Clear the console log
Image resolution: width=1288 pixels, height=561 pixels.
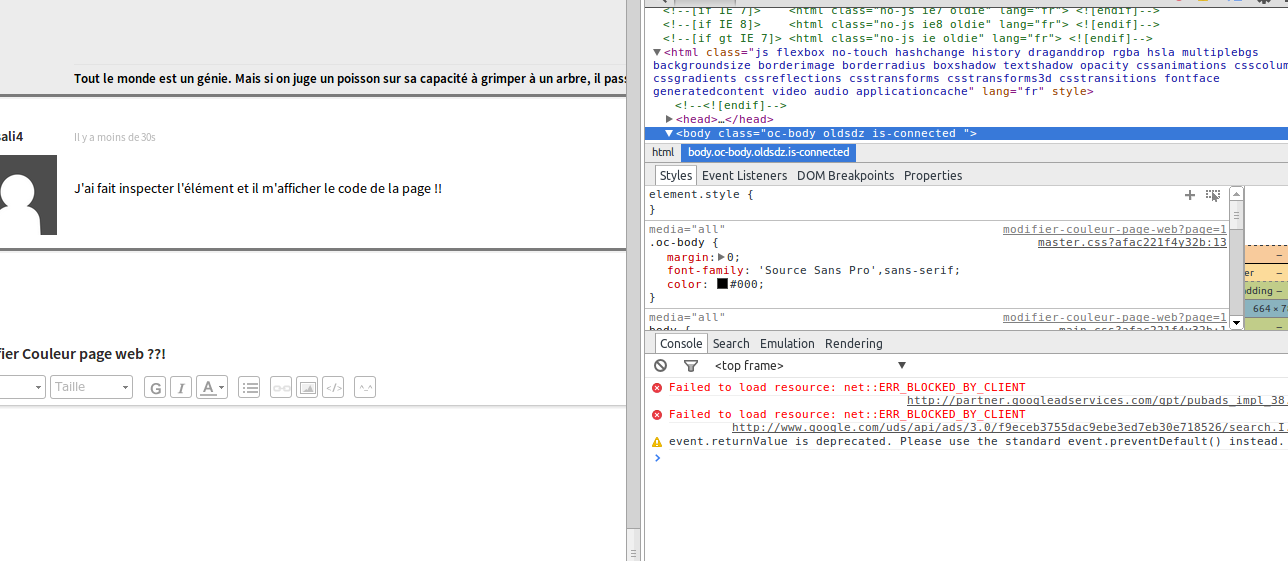(x=660, y=366)
